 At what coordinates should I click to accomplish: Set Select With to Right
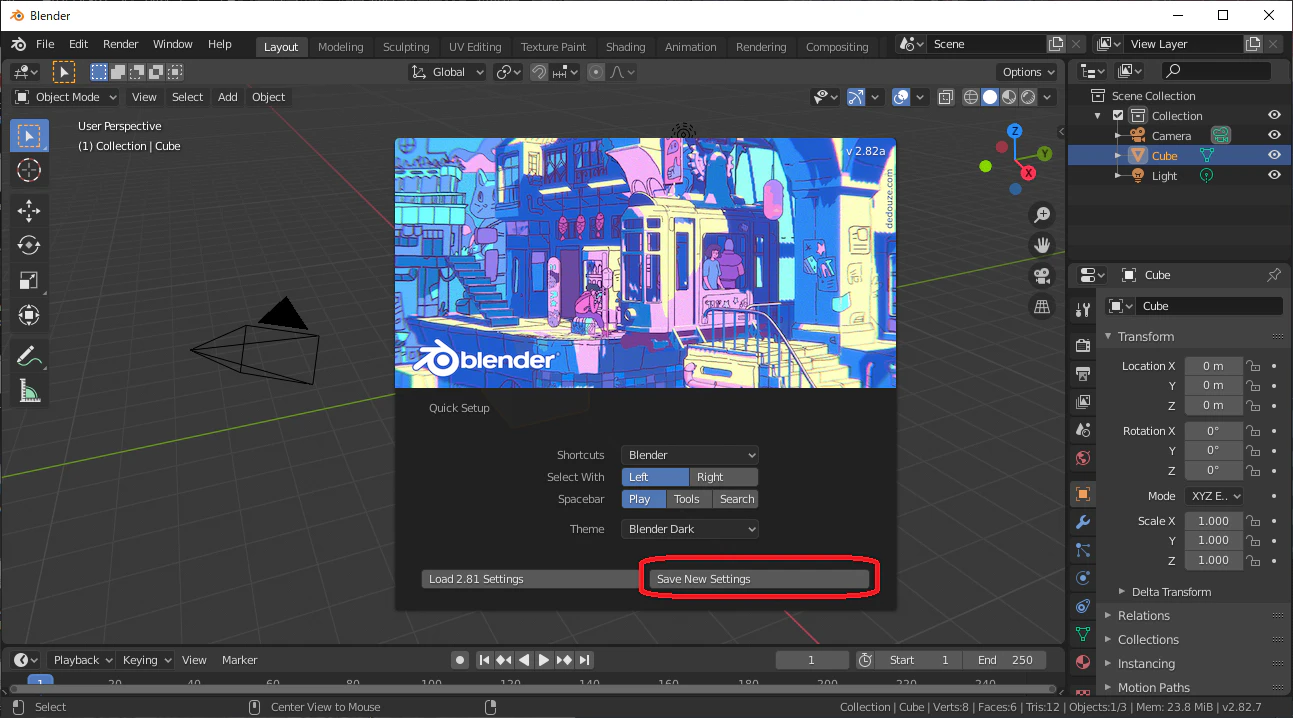724,477
